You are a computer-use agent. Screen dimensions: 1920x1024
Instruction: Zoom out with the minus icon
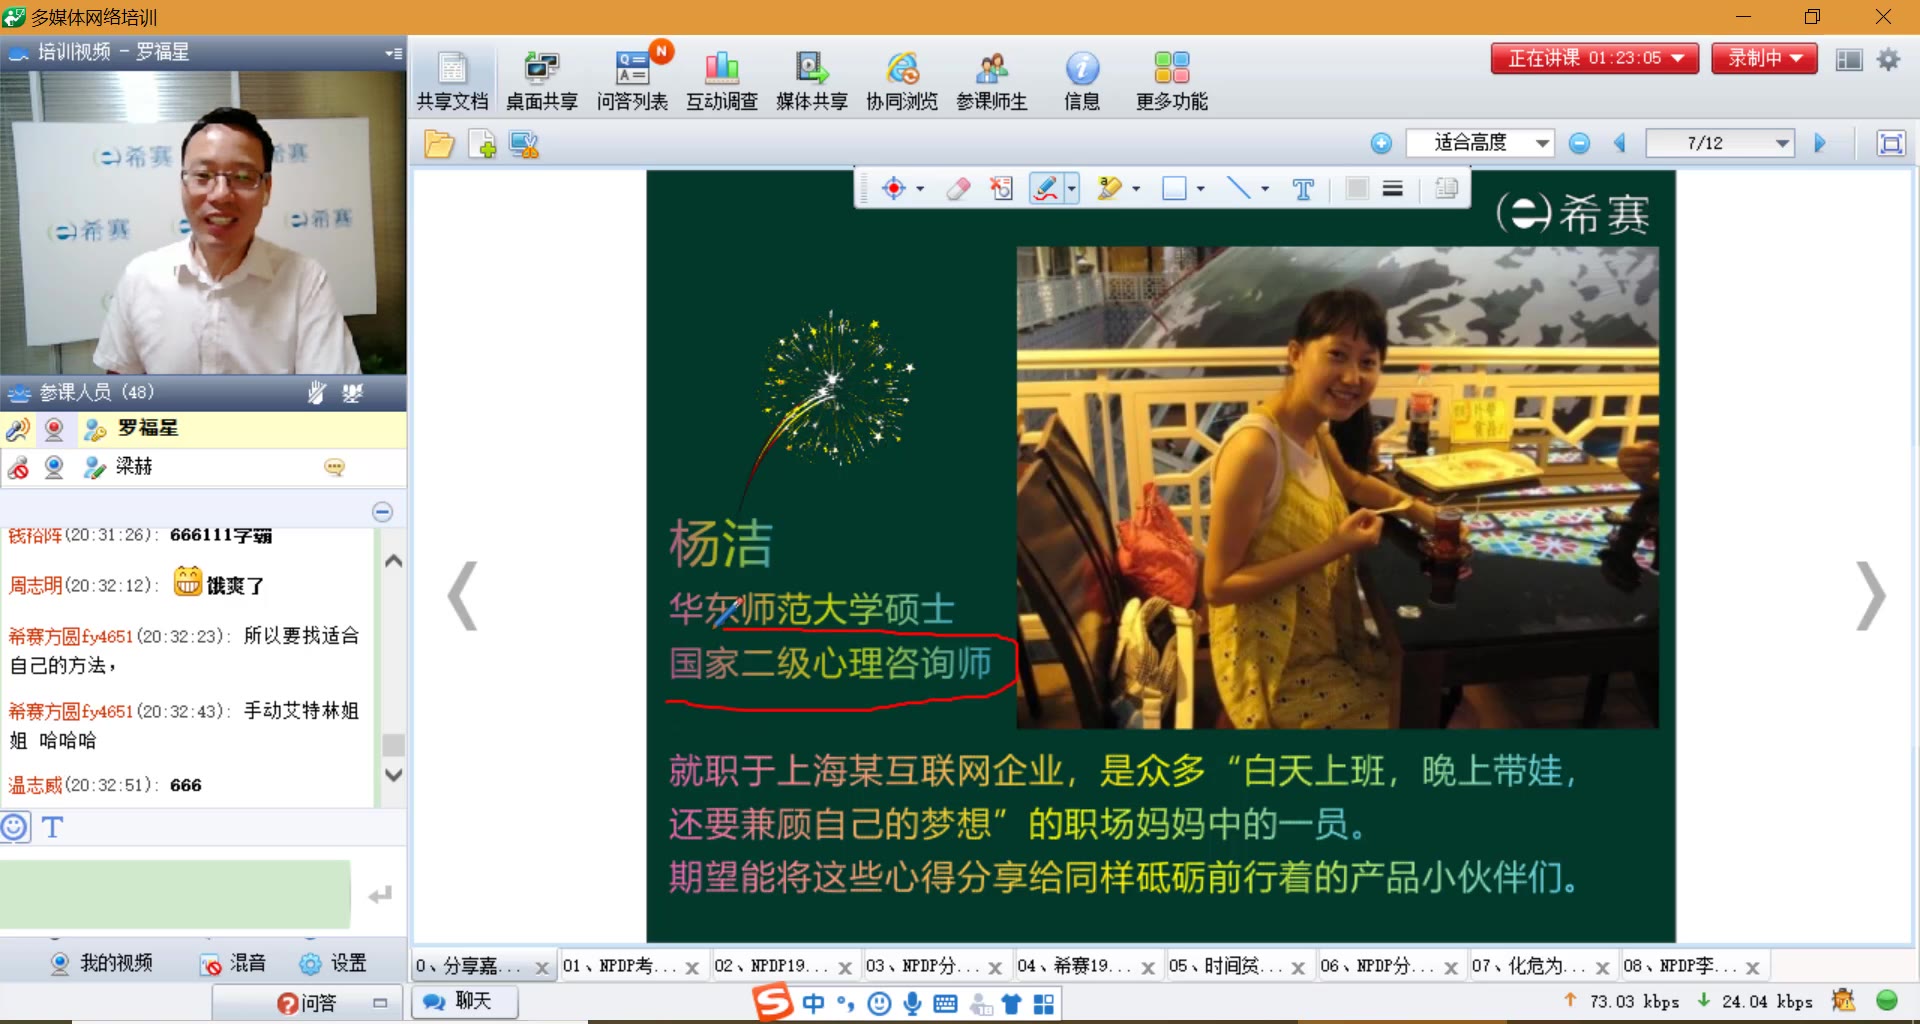tap(1579, 143)
